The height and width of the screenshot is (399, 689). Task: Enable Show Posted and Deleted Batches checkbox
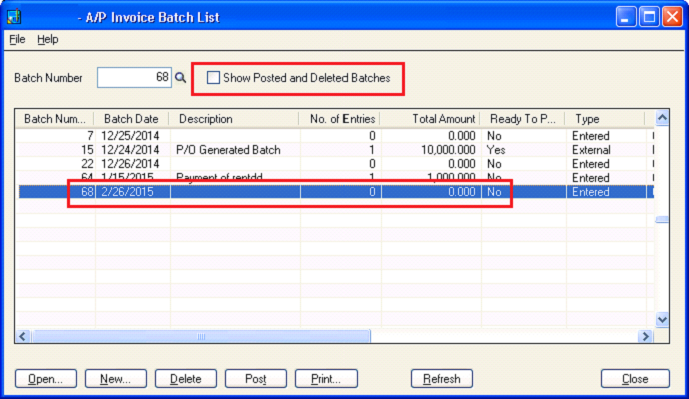click(213, 78)
